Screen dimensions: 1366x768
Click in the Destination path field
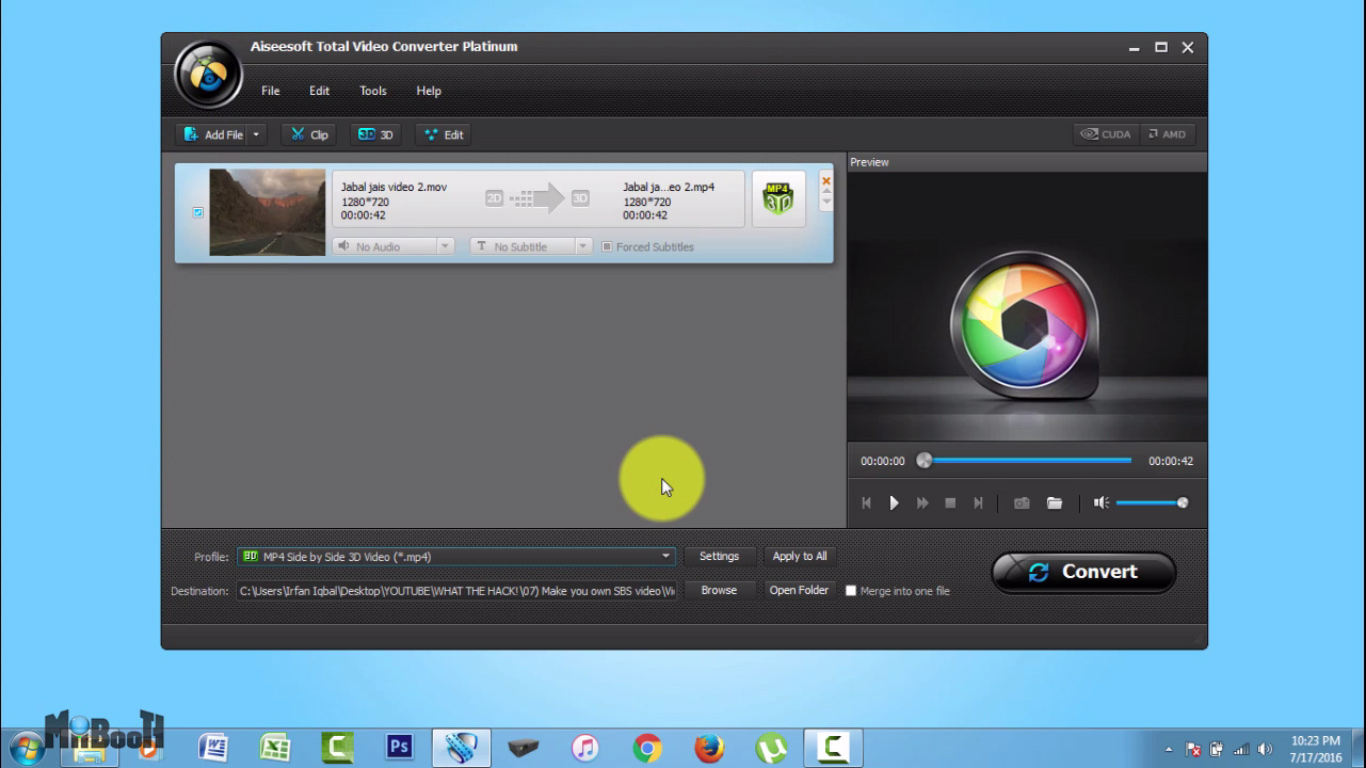[x=456, y=591]
